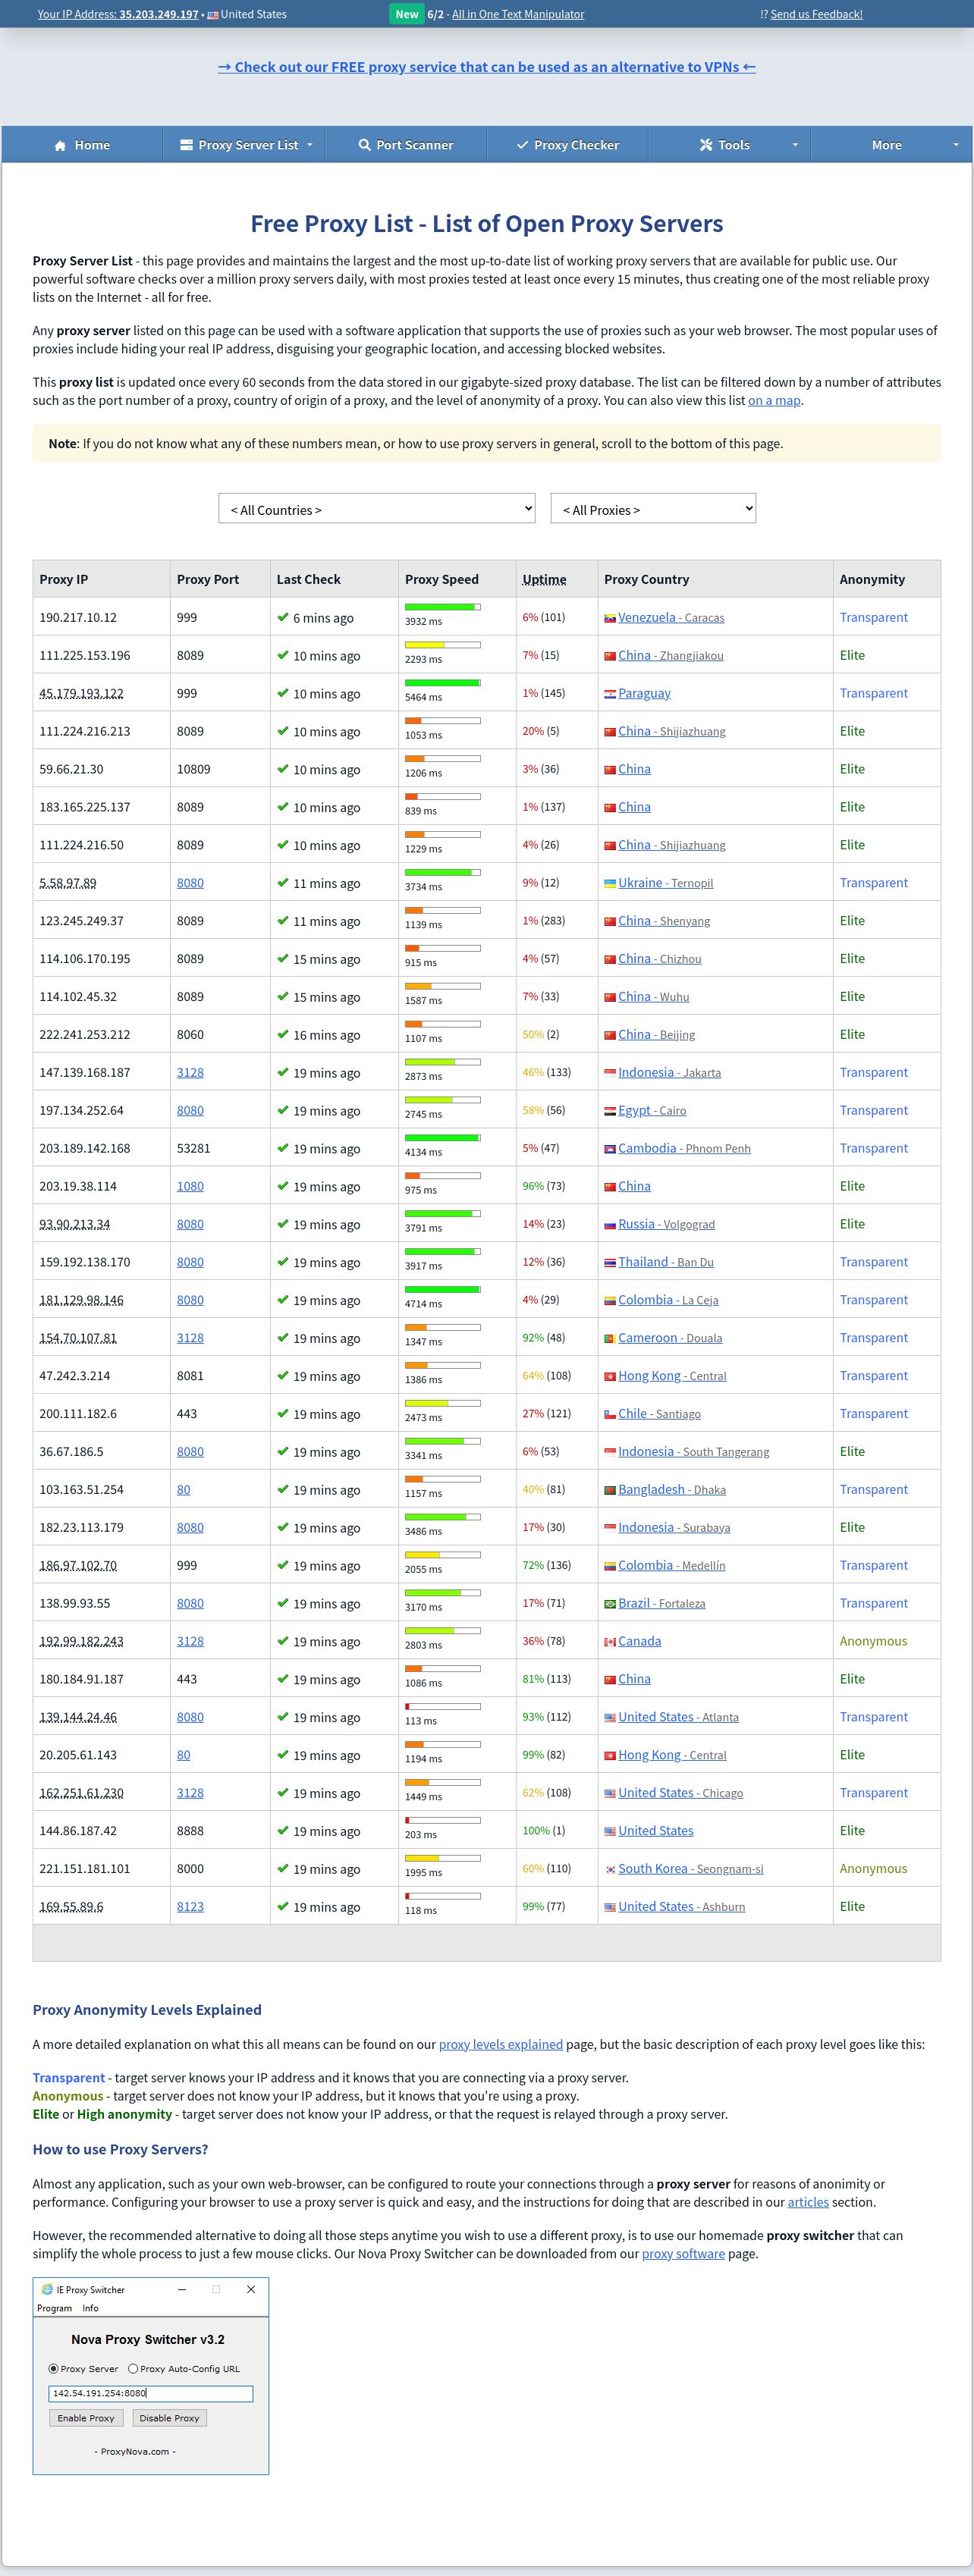Click the Egypt - Cairo country link
This screenshot has width=974, height=2576.
(652, 1110)
